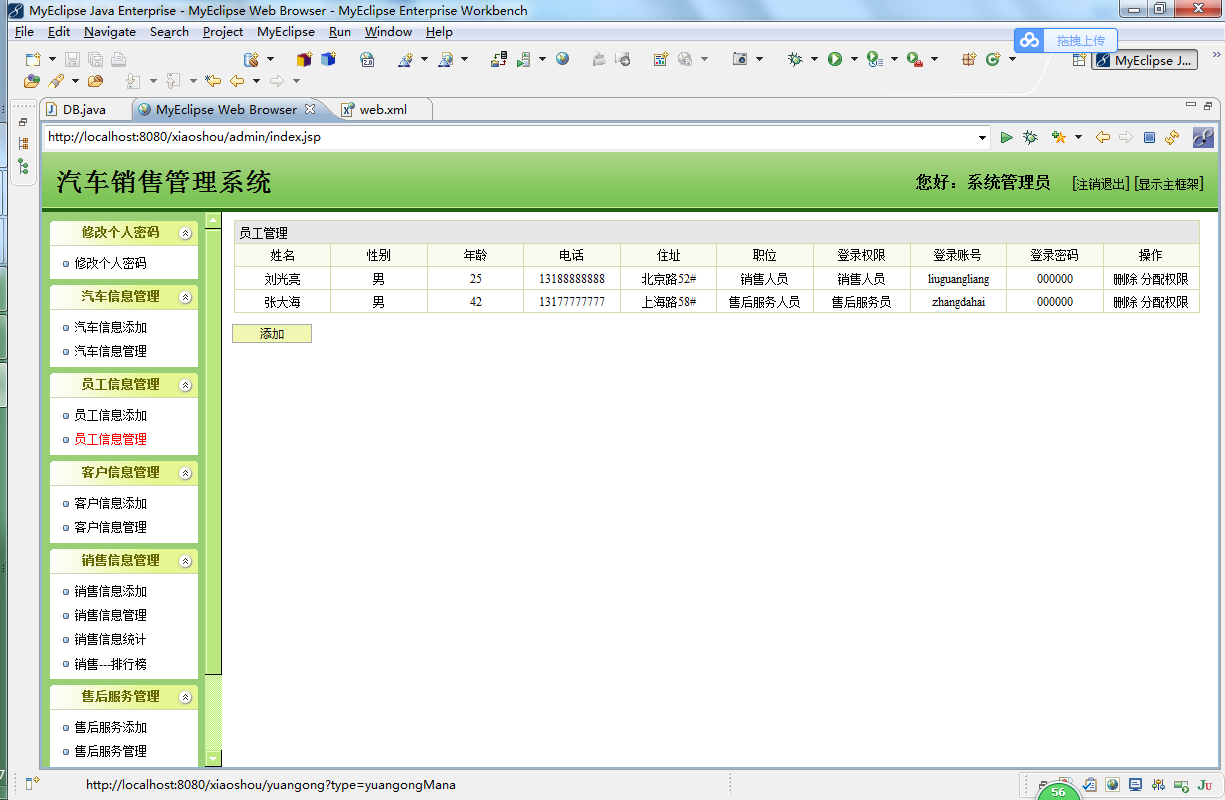
Task: Collapse the 售后服务管理 sidebar section
Action: [185, 697]
